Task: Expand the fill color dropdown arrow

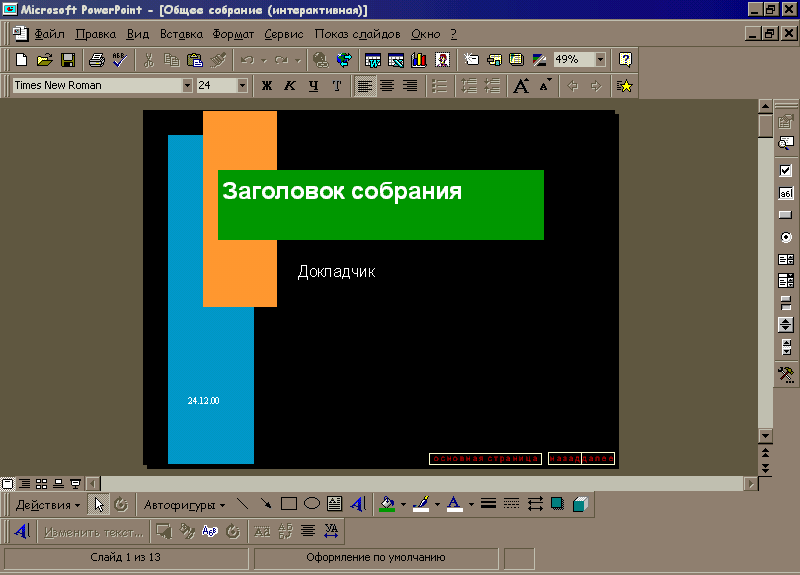Action: (403, 505)
